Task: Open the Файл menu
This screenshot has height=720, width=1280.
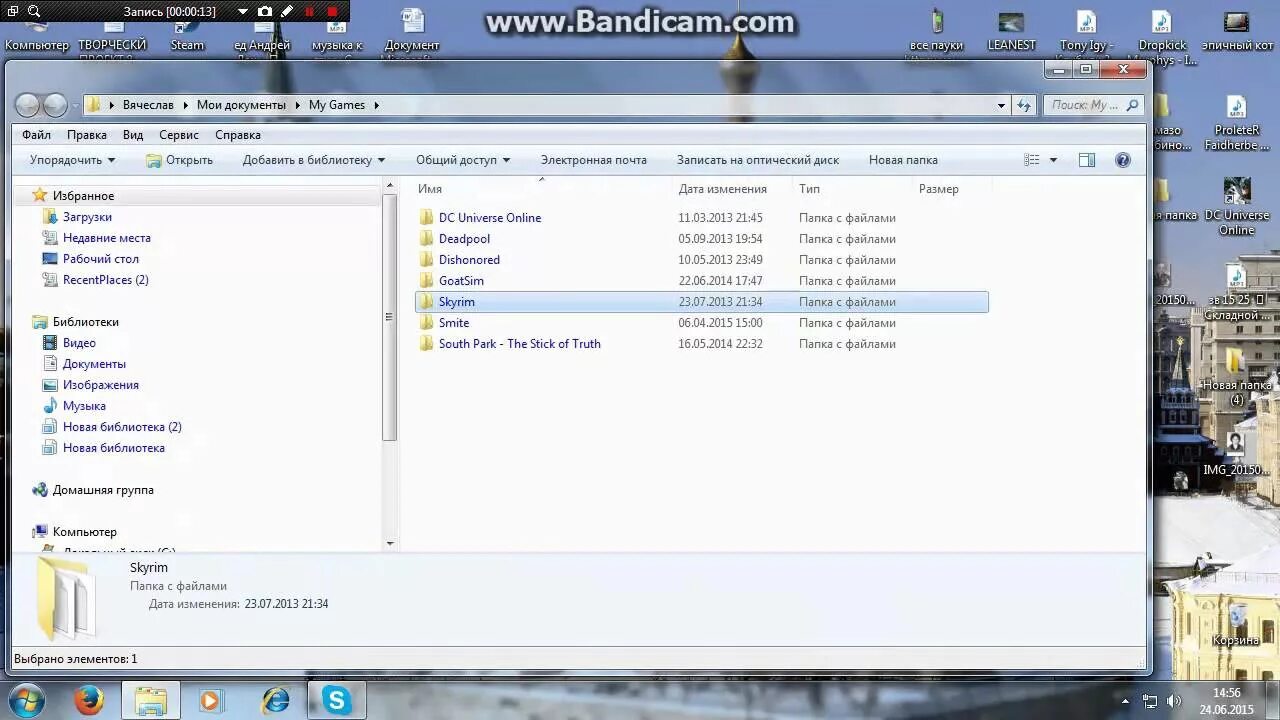Action: [36, 135]
